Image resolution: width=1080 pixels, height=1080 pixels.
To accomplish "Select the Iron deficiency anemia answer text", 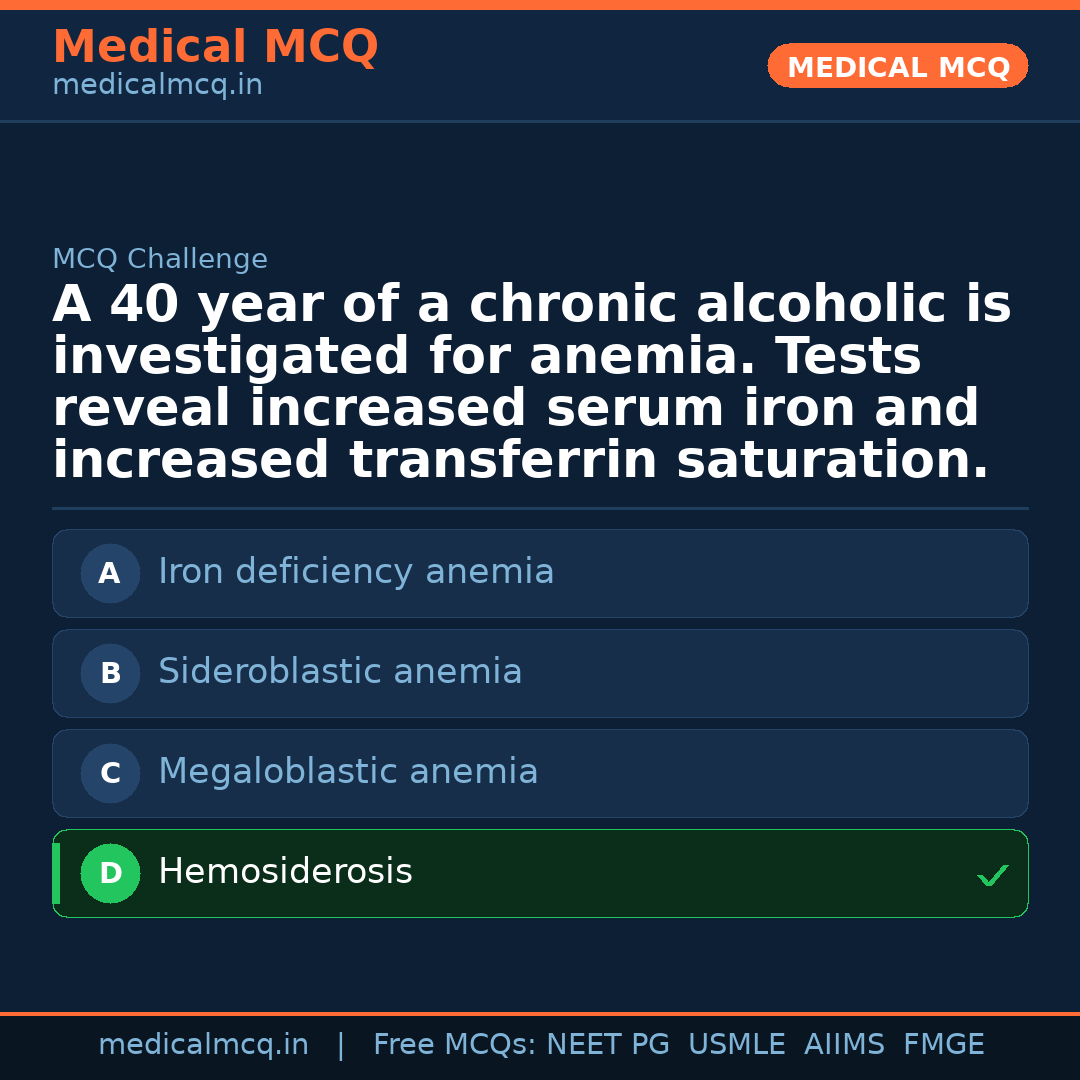I will pos(356,572).
